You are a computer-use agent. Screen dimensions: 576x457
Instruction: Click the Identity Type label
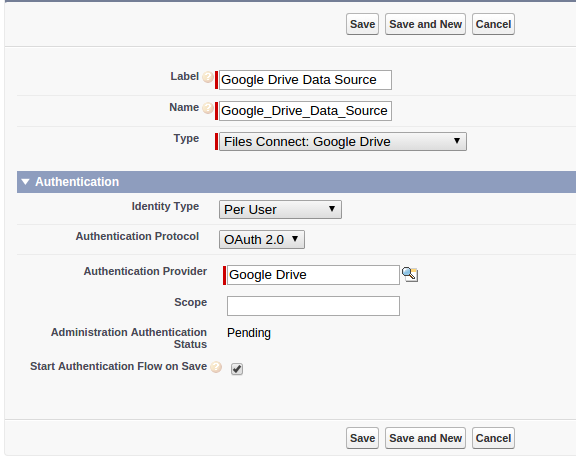[165, 206]
